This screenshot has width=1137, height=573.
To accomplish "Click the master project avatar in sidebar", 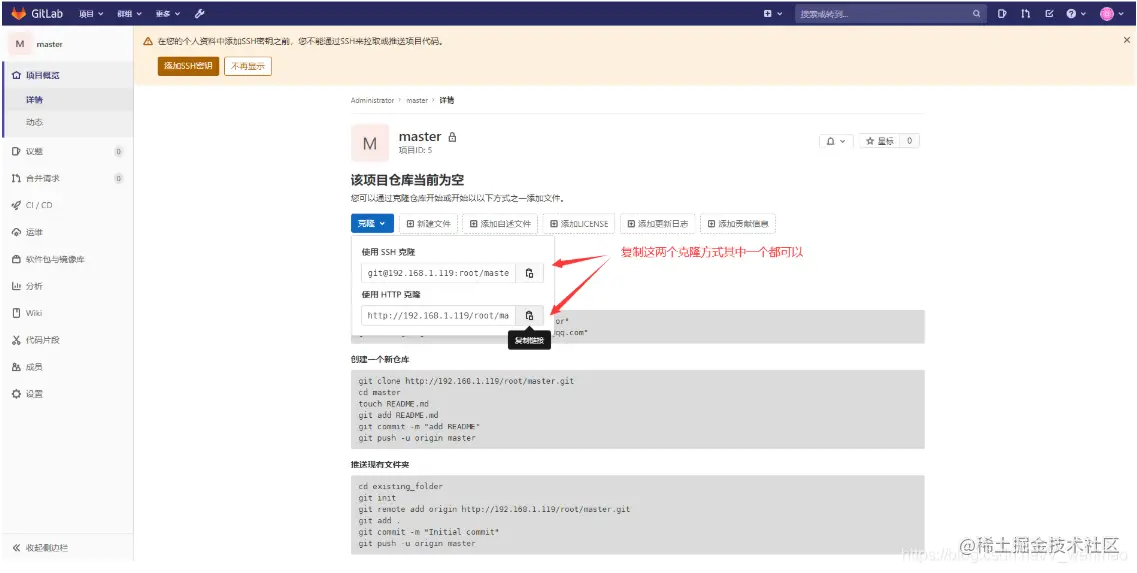I will [x=20, y=44].
